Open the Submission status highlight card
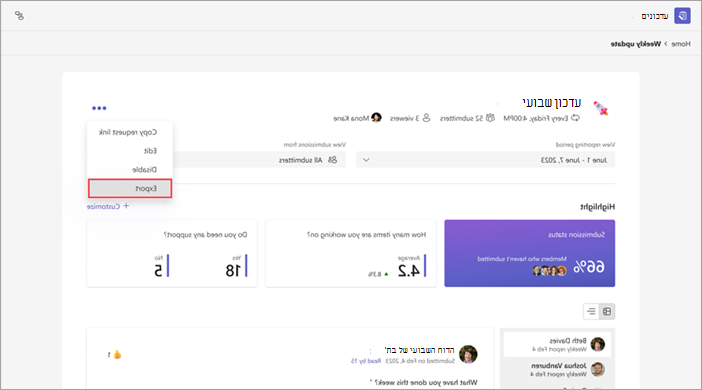702x390 pixels. [530, 253]
